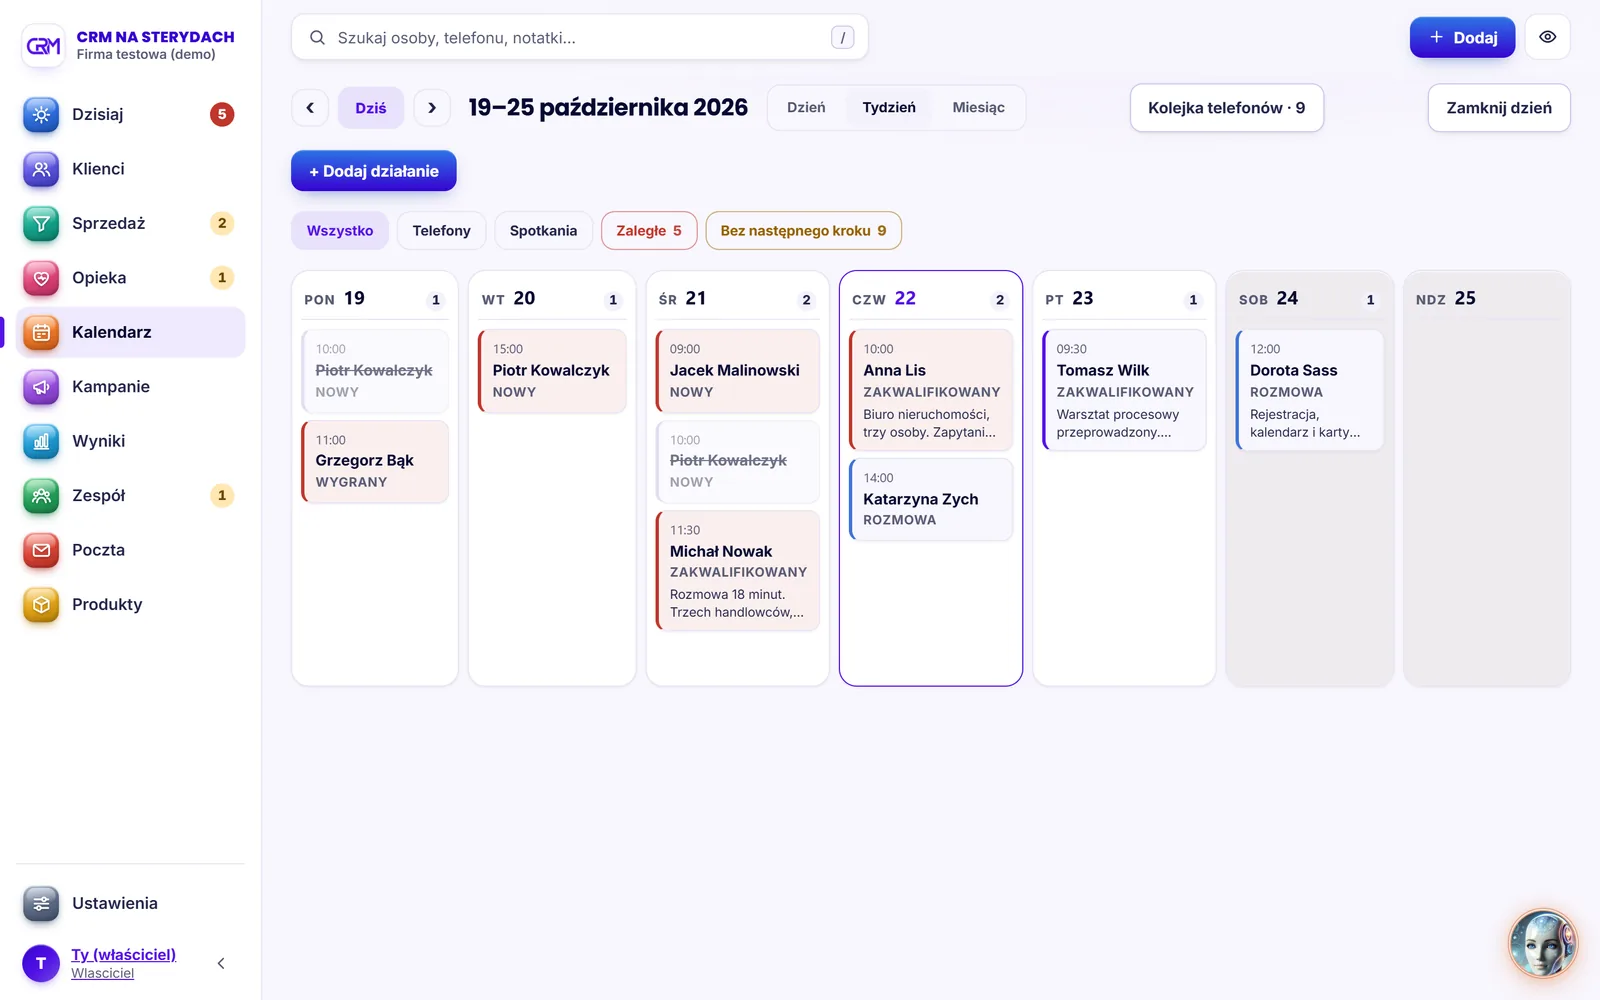Filter by Wszystko
Viewport: 1600px width, 1000px height.
click(x=340, y=231)
